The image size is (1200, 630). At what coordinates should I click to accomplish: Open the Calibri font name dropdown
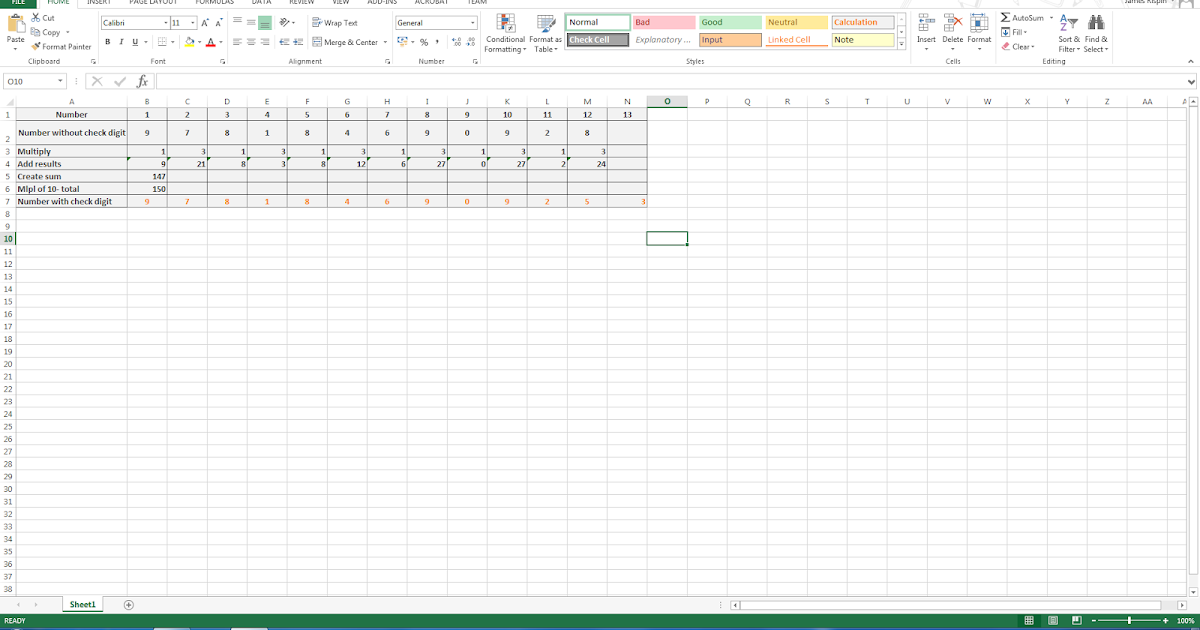(165, 22)
